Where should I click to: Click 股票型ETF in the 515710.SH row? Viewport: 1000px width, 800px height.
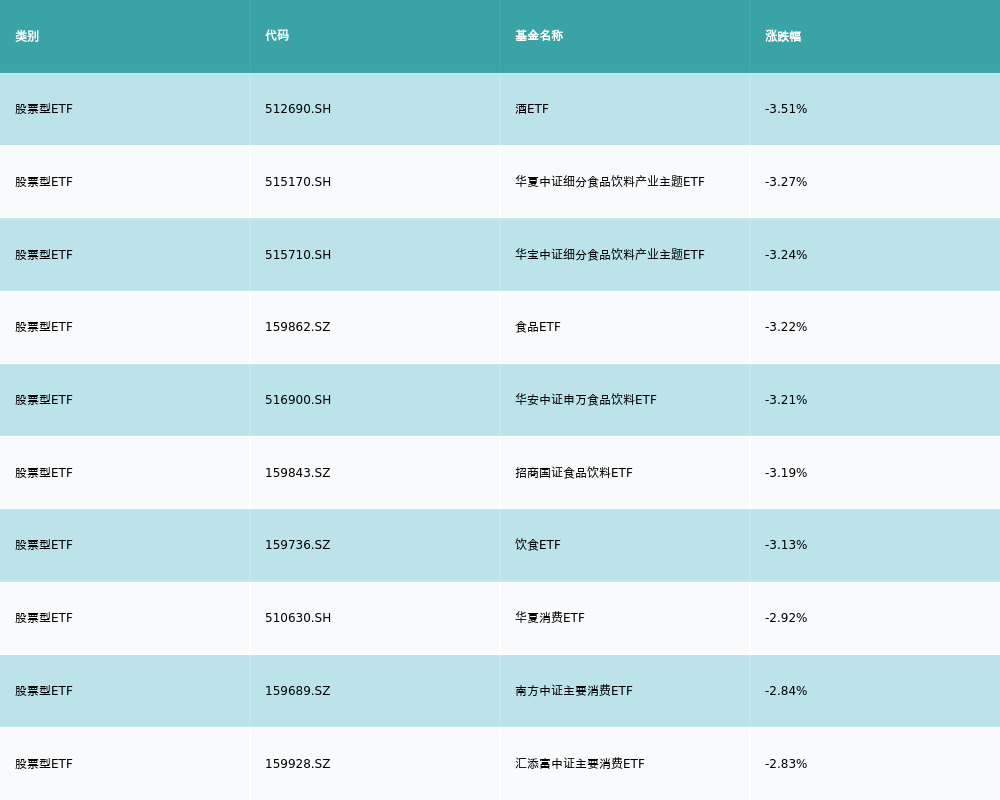click(x=44, y=255)
